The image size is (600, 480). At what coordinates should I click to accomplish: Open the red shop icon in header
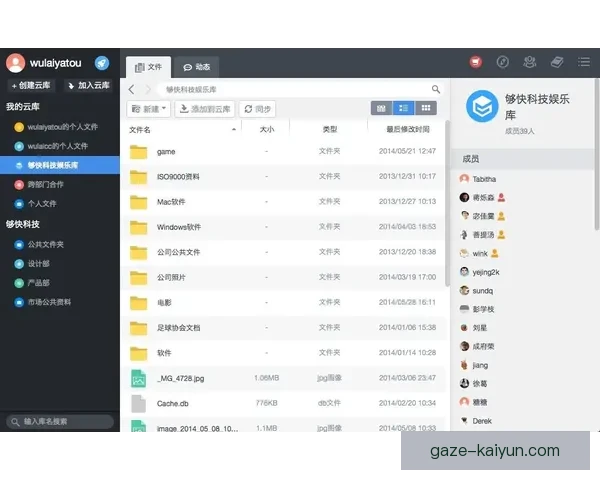[x=476, y=62]
